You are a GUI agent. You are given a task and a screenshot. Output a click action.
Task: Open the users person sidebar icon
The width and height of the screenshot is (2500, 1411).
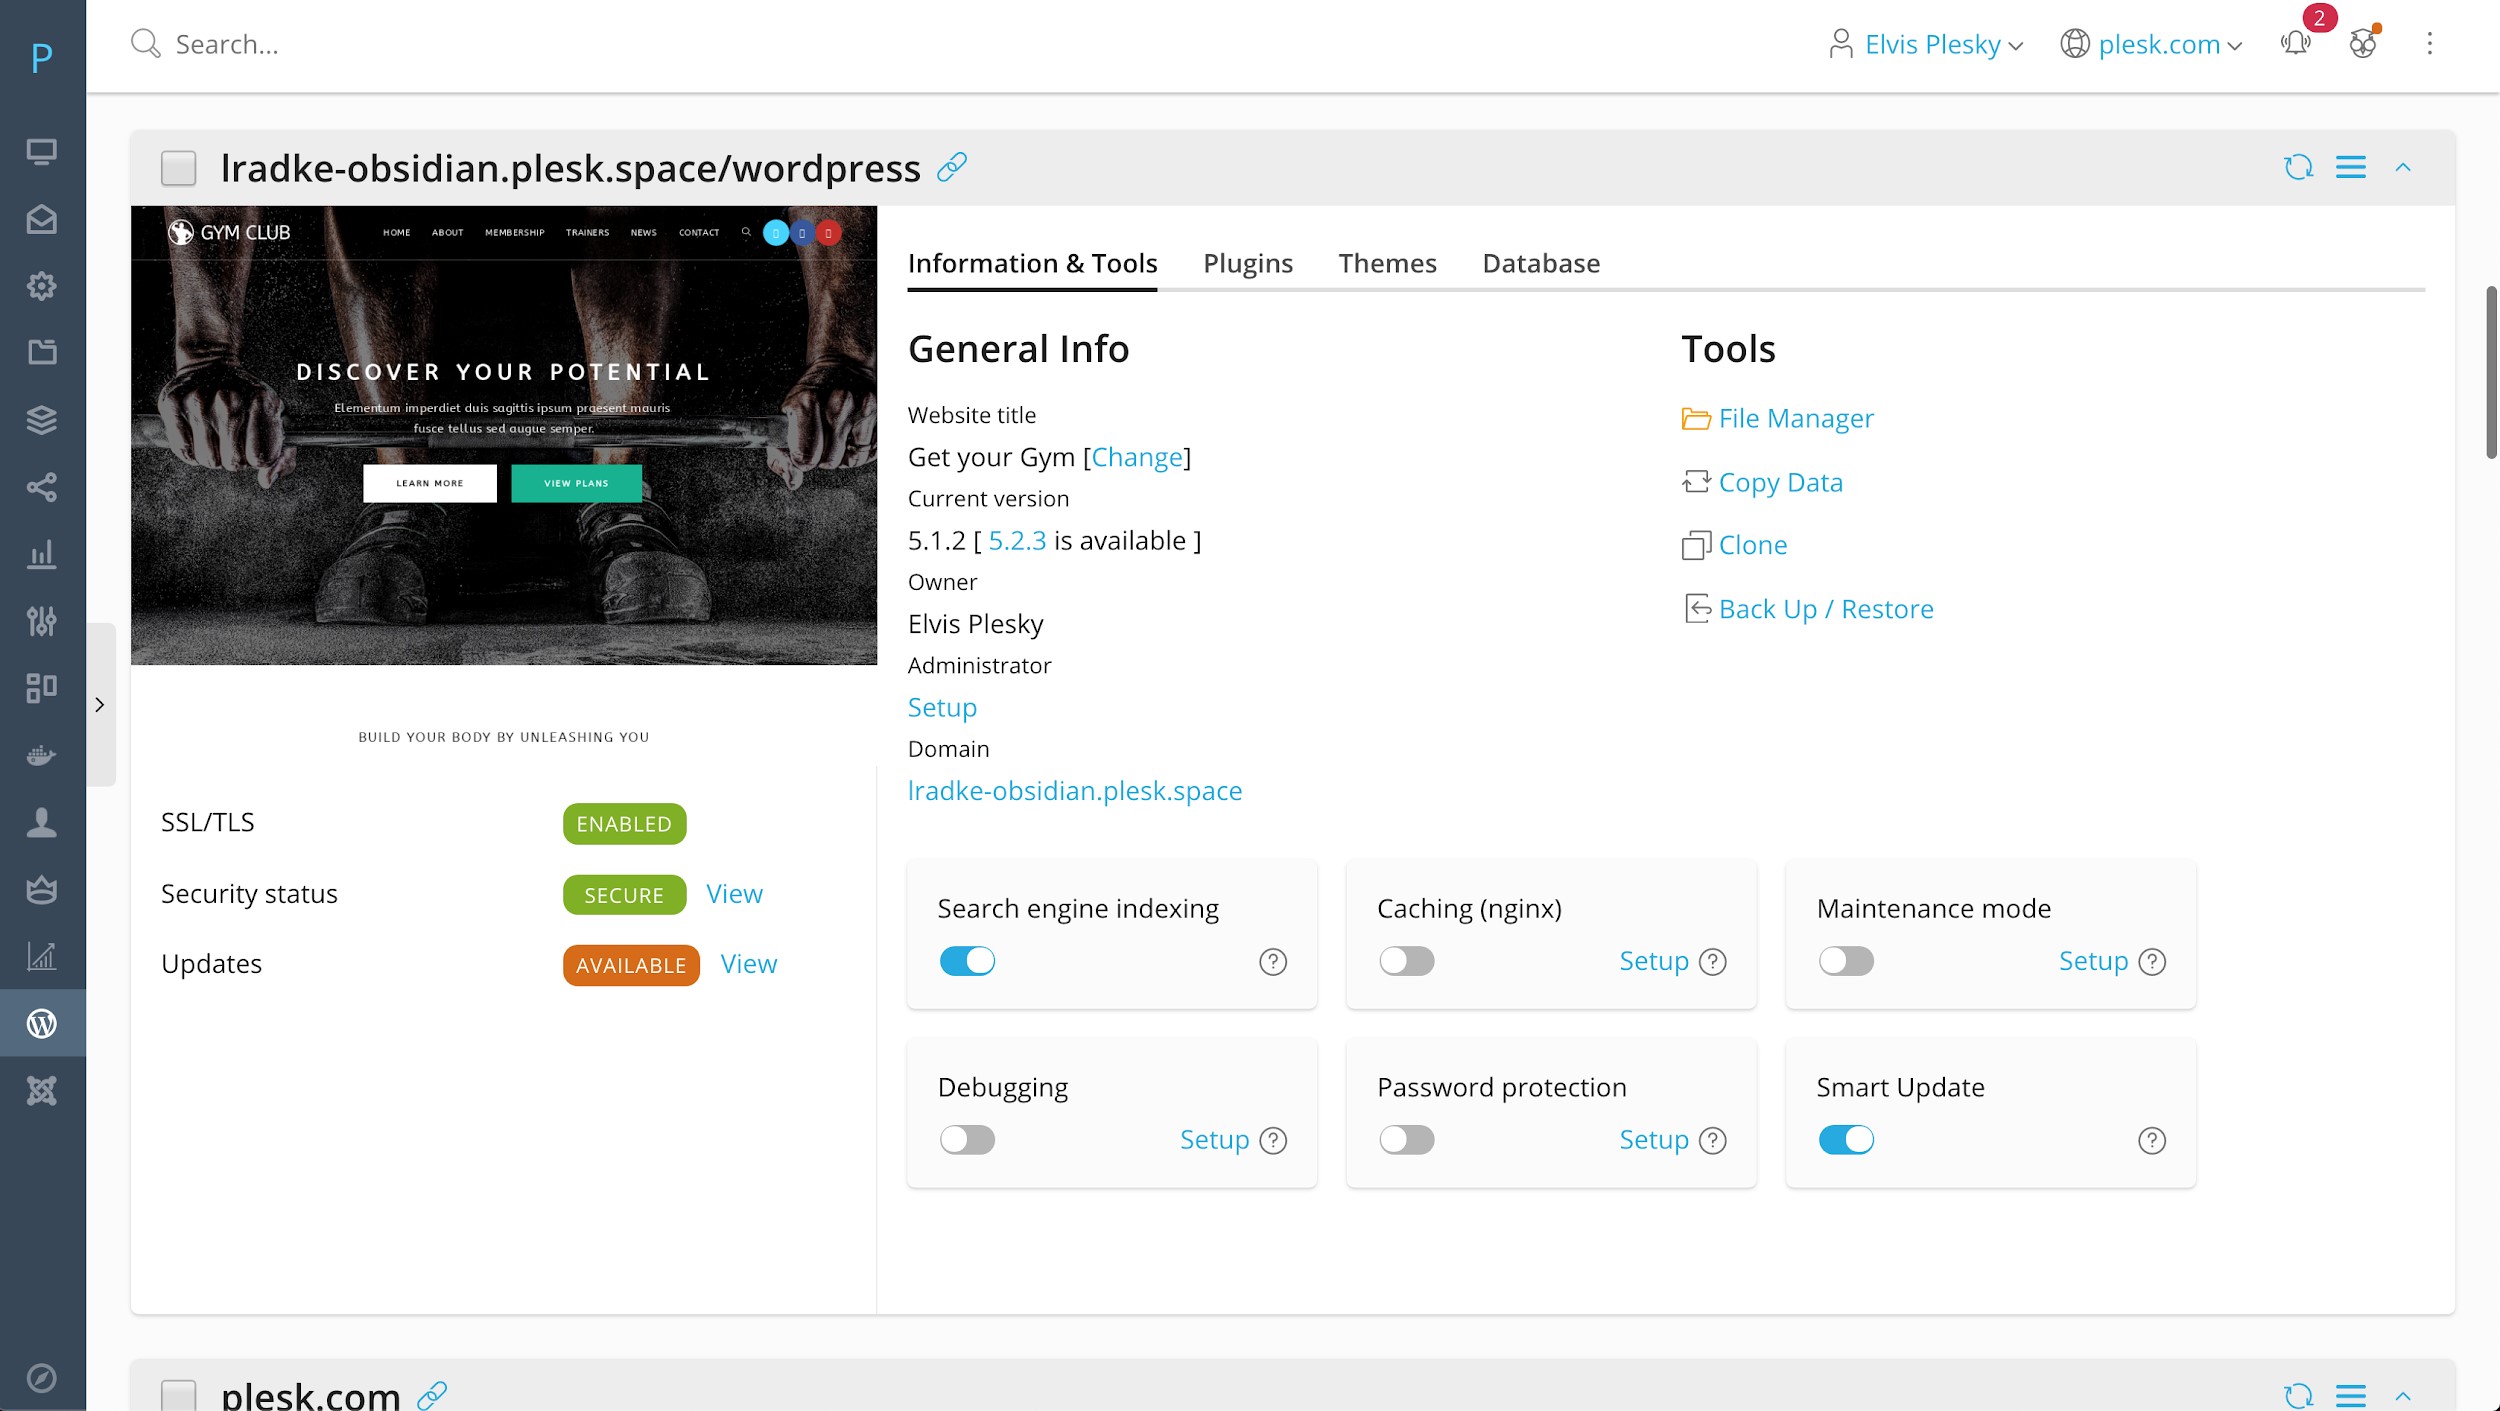42,822
